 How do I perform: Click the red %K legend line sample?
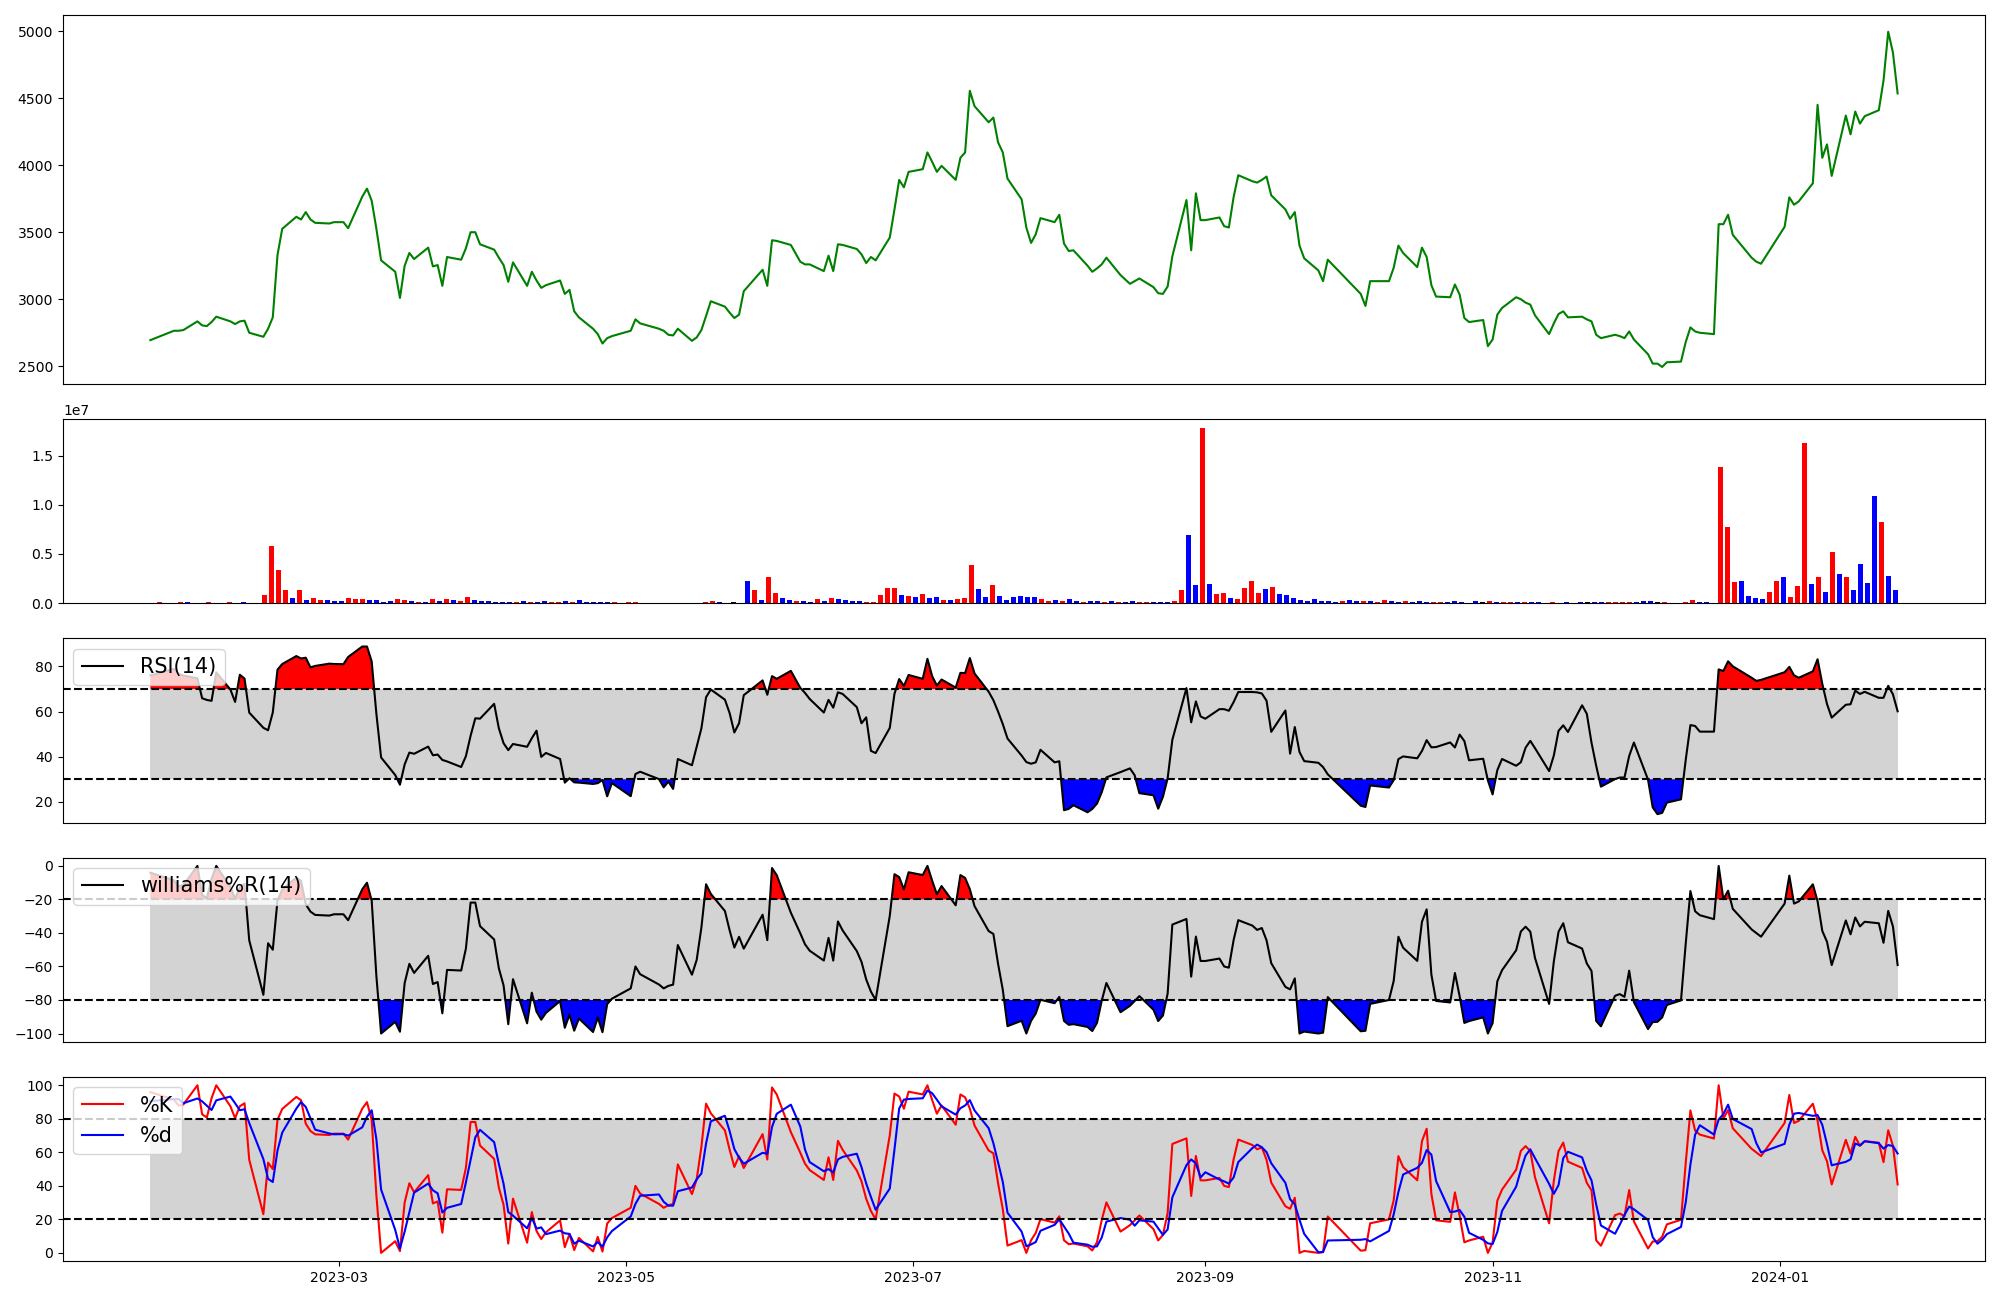pos(103,1105)
